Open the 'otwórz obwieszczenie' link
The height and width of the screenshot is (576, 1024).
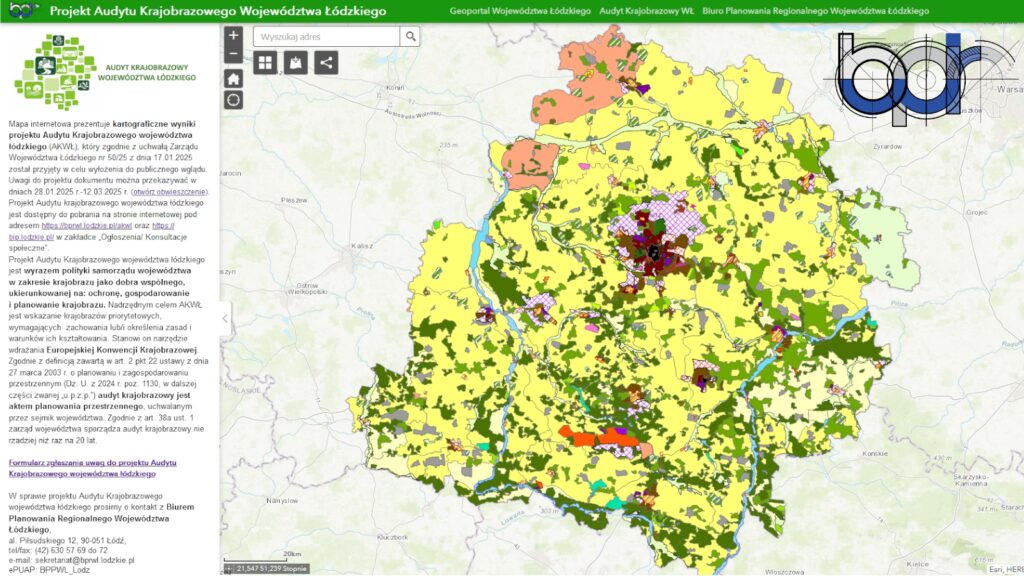click(x=172, y=191)
